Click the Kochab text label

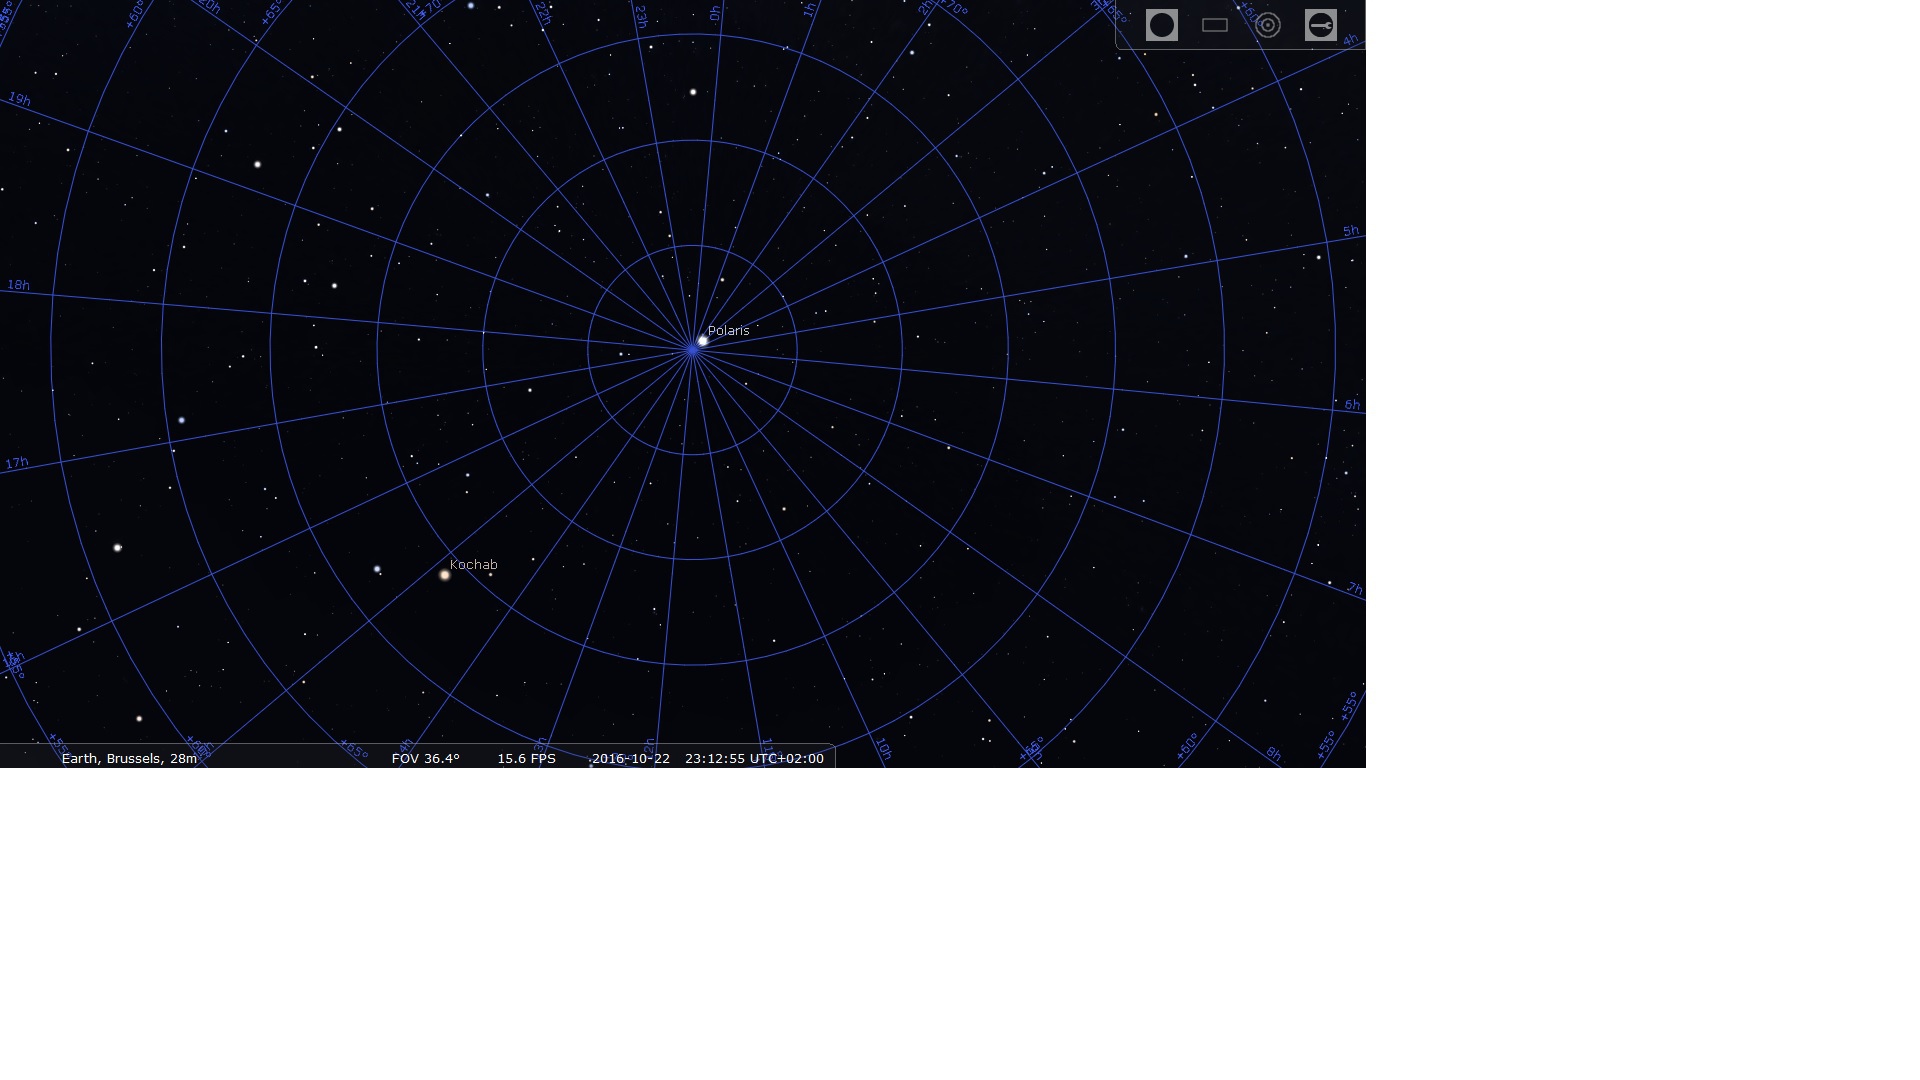473,565
